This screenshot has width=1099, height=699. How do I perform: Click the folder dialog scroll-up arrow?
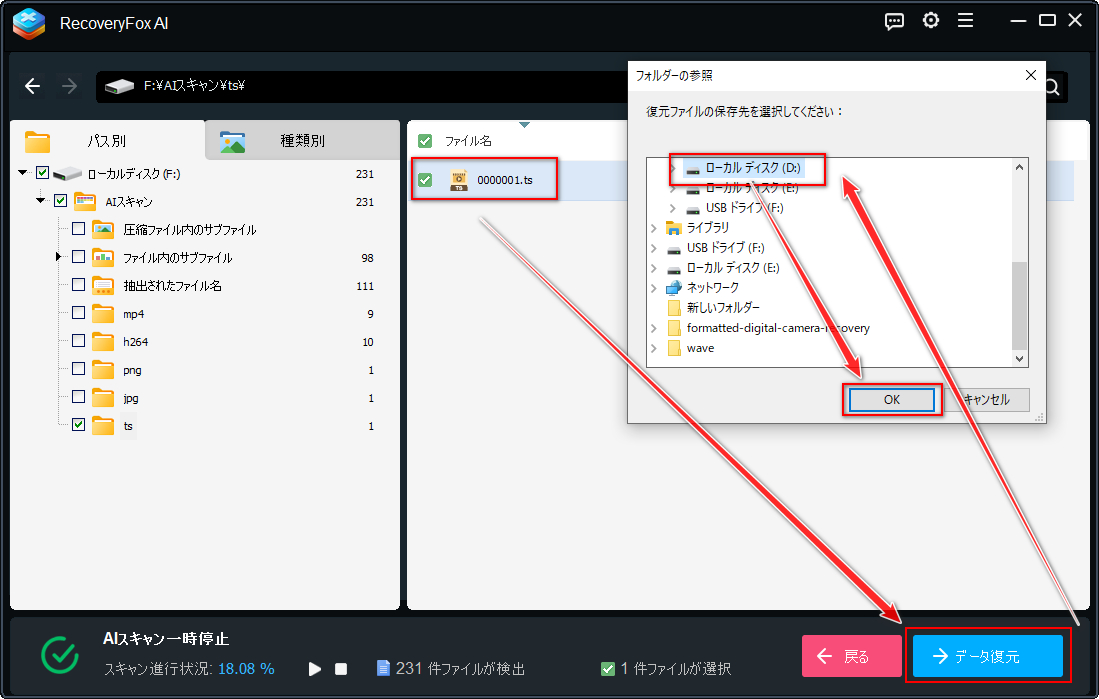pyautogui.click(x=1020, y=167)
